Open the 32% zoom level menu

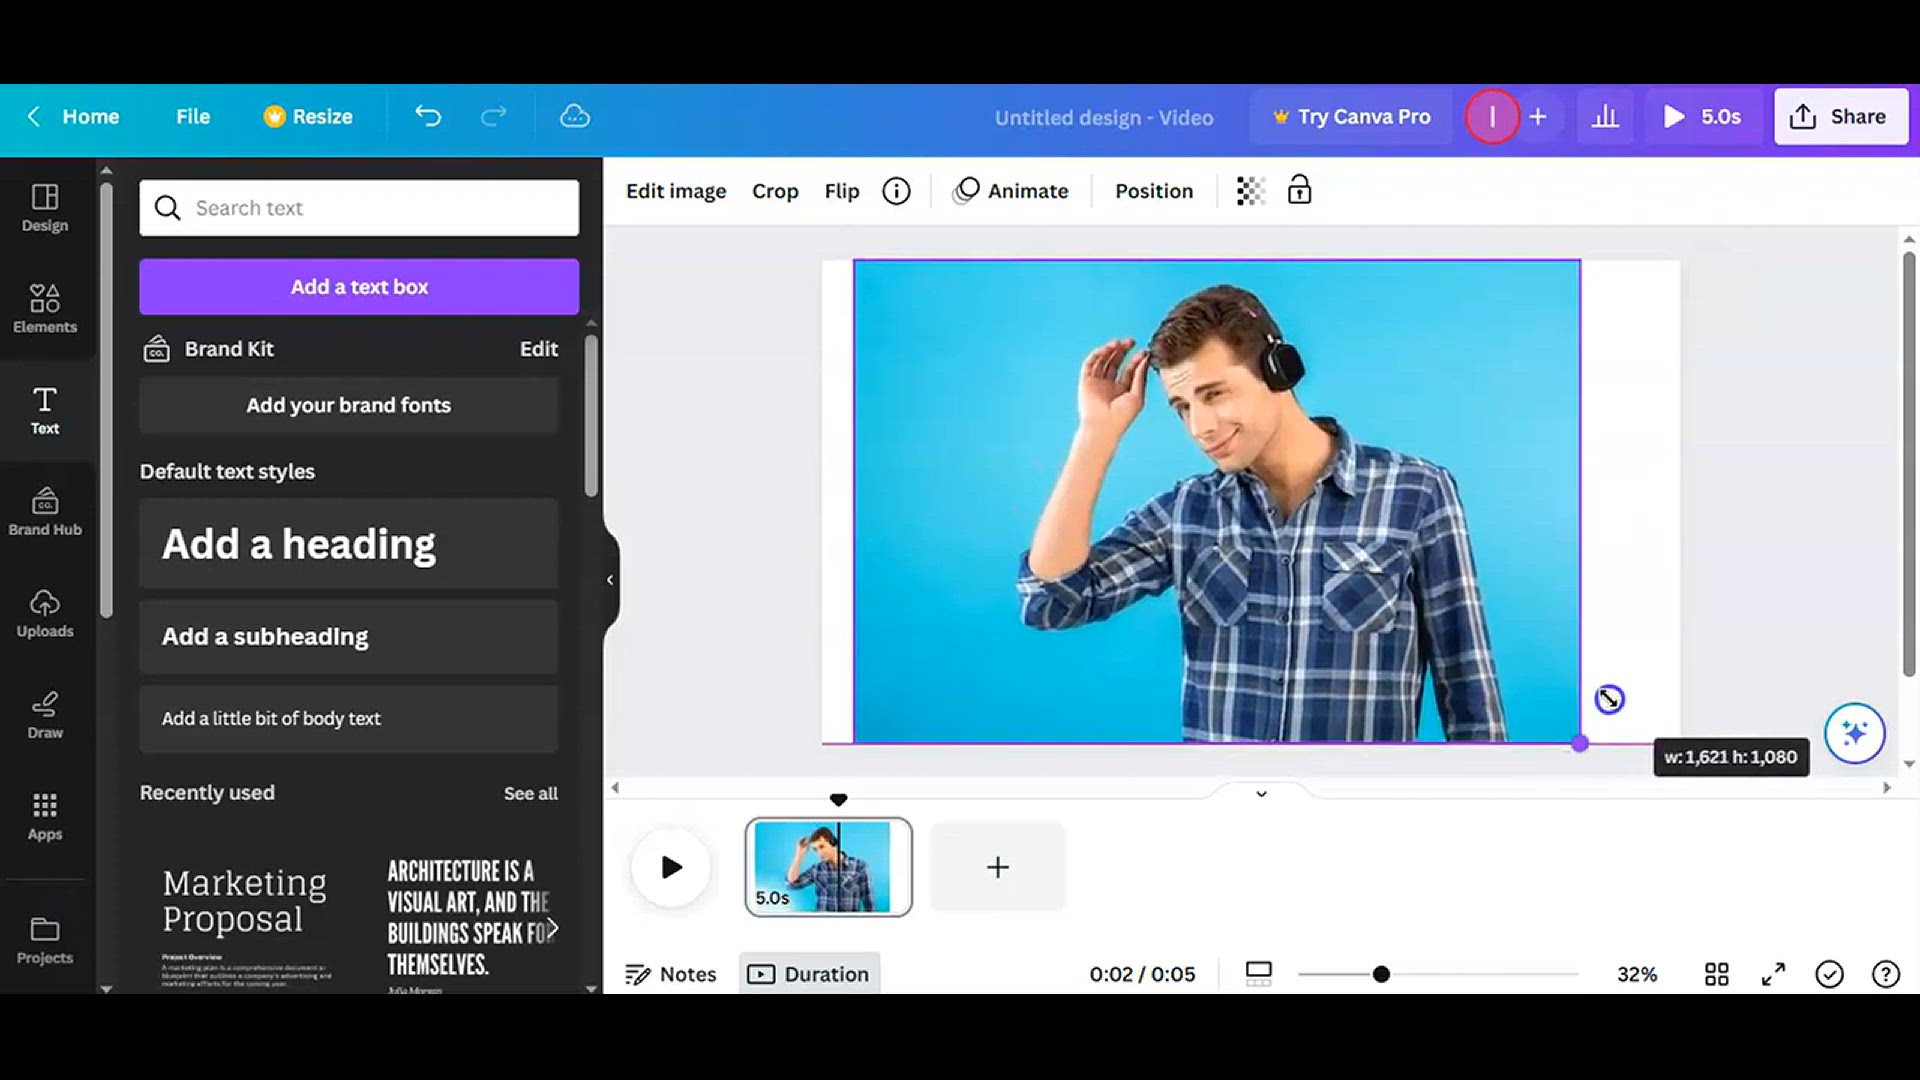[1637, 974]
